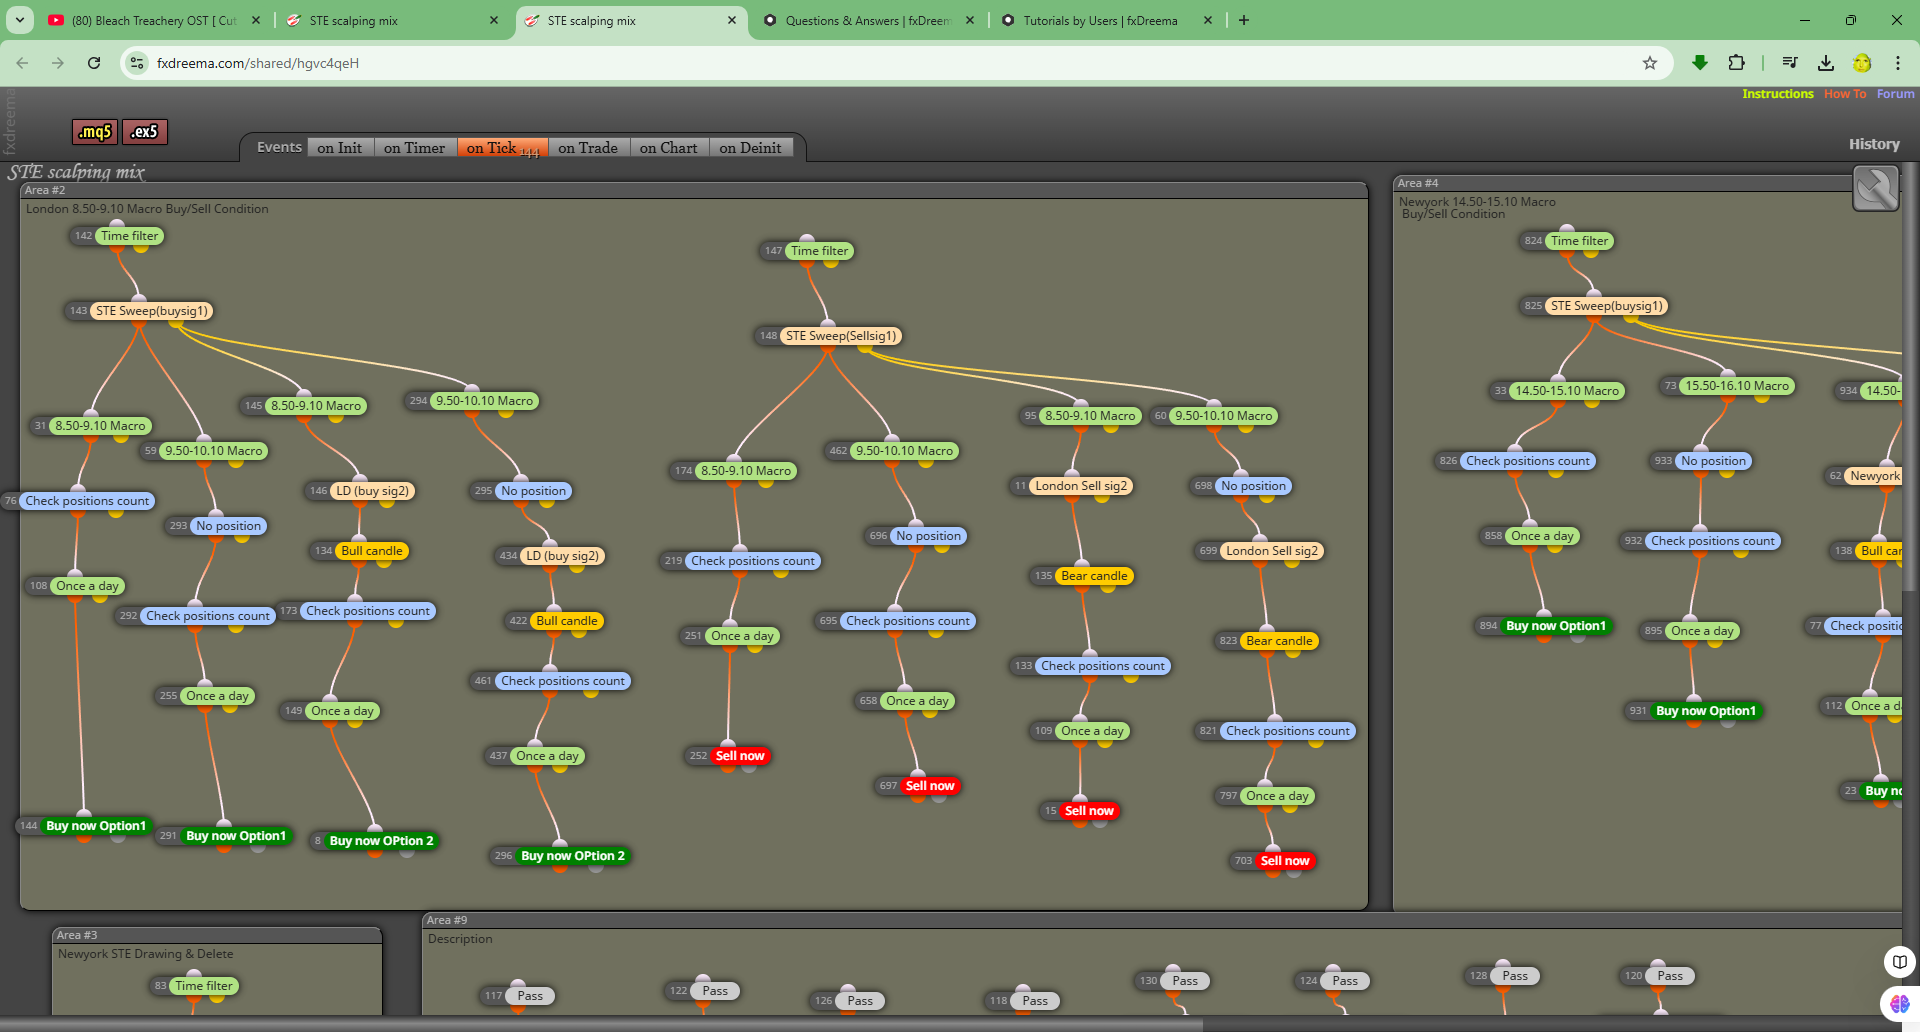The height and width of the screenshot is (1032, 1920).
Task: Click the green download arrow extension icon
Action: click(1699, 63)
